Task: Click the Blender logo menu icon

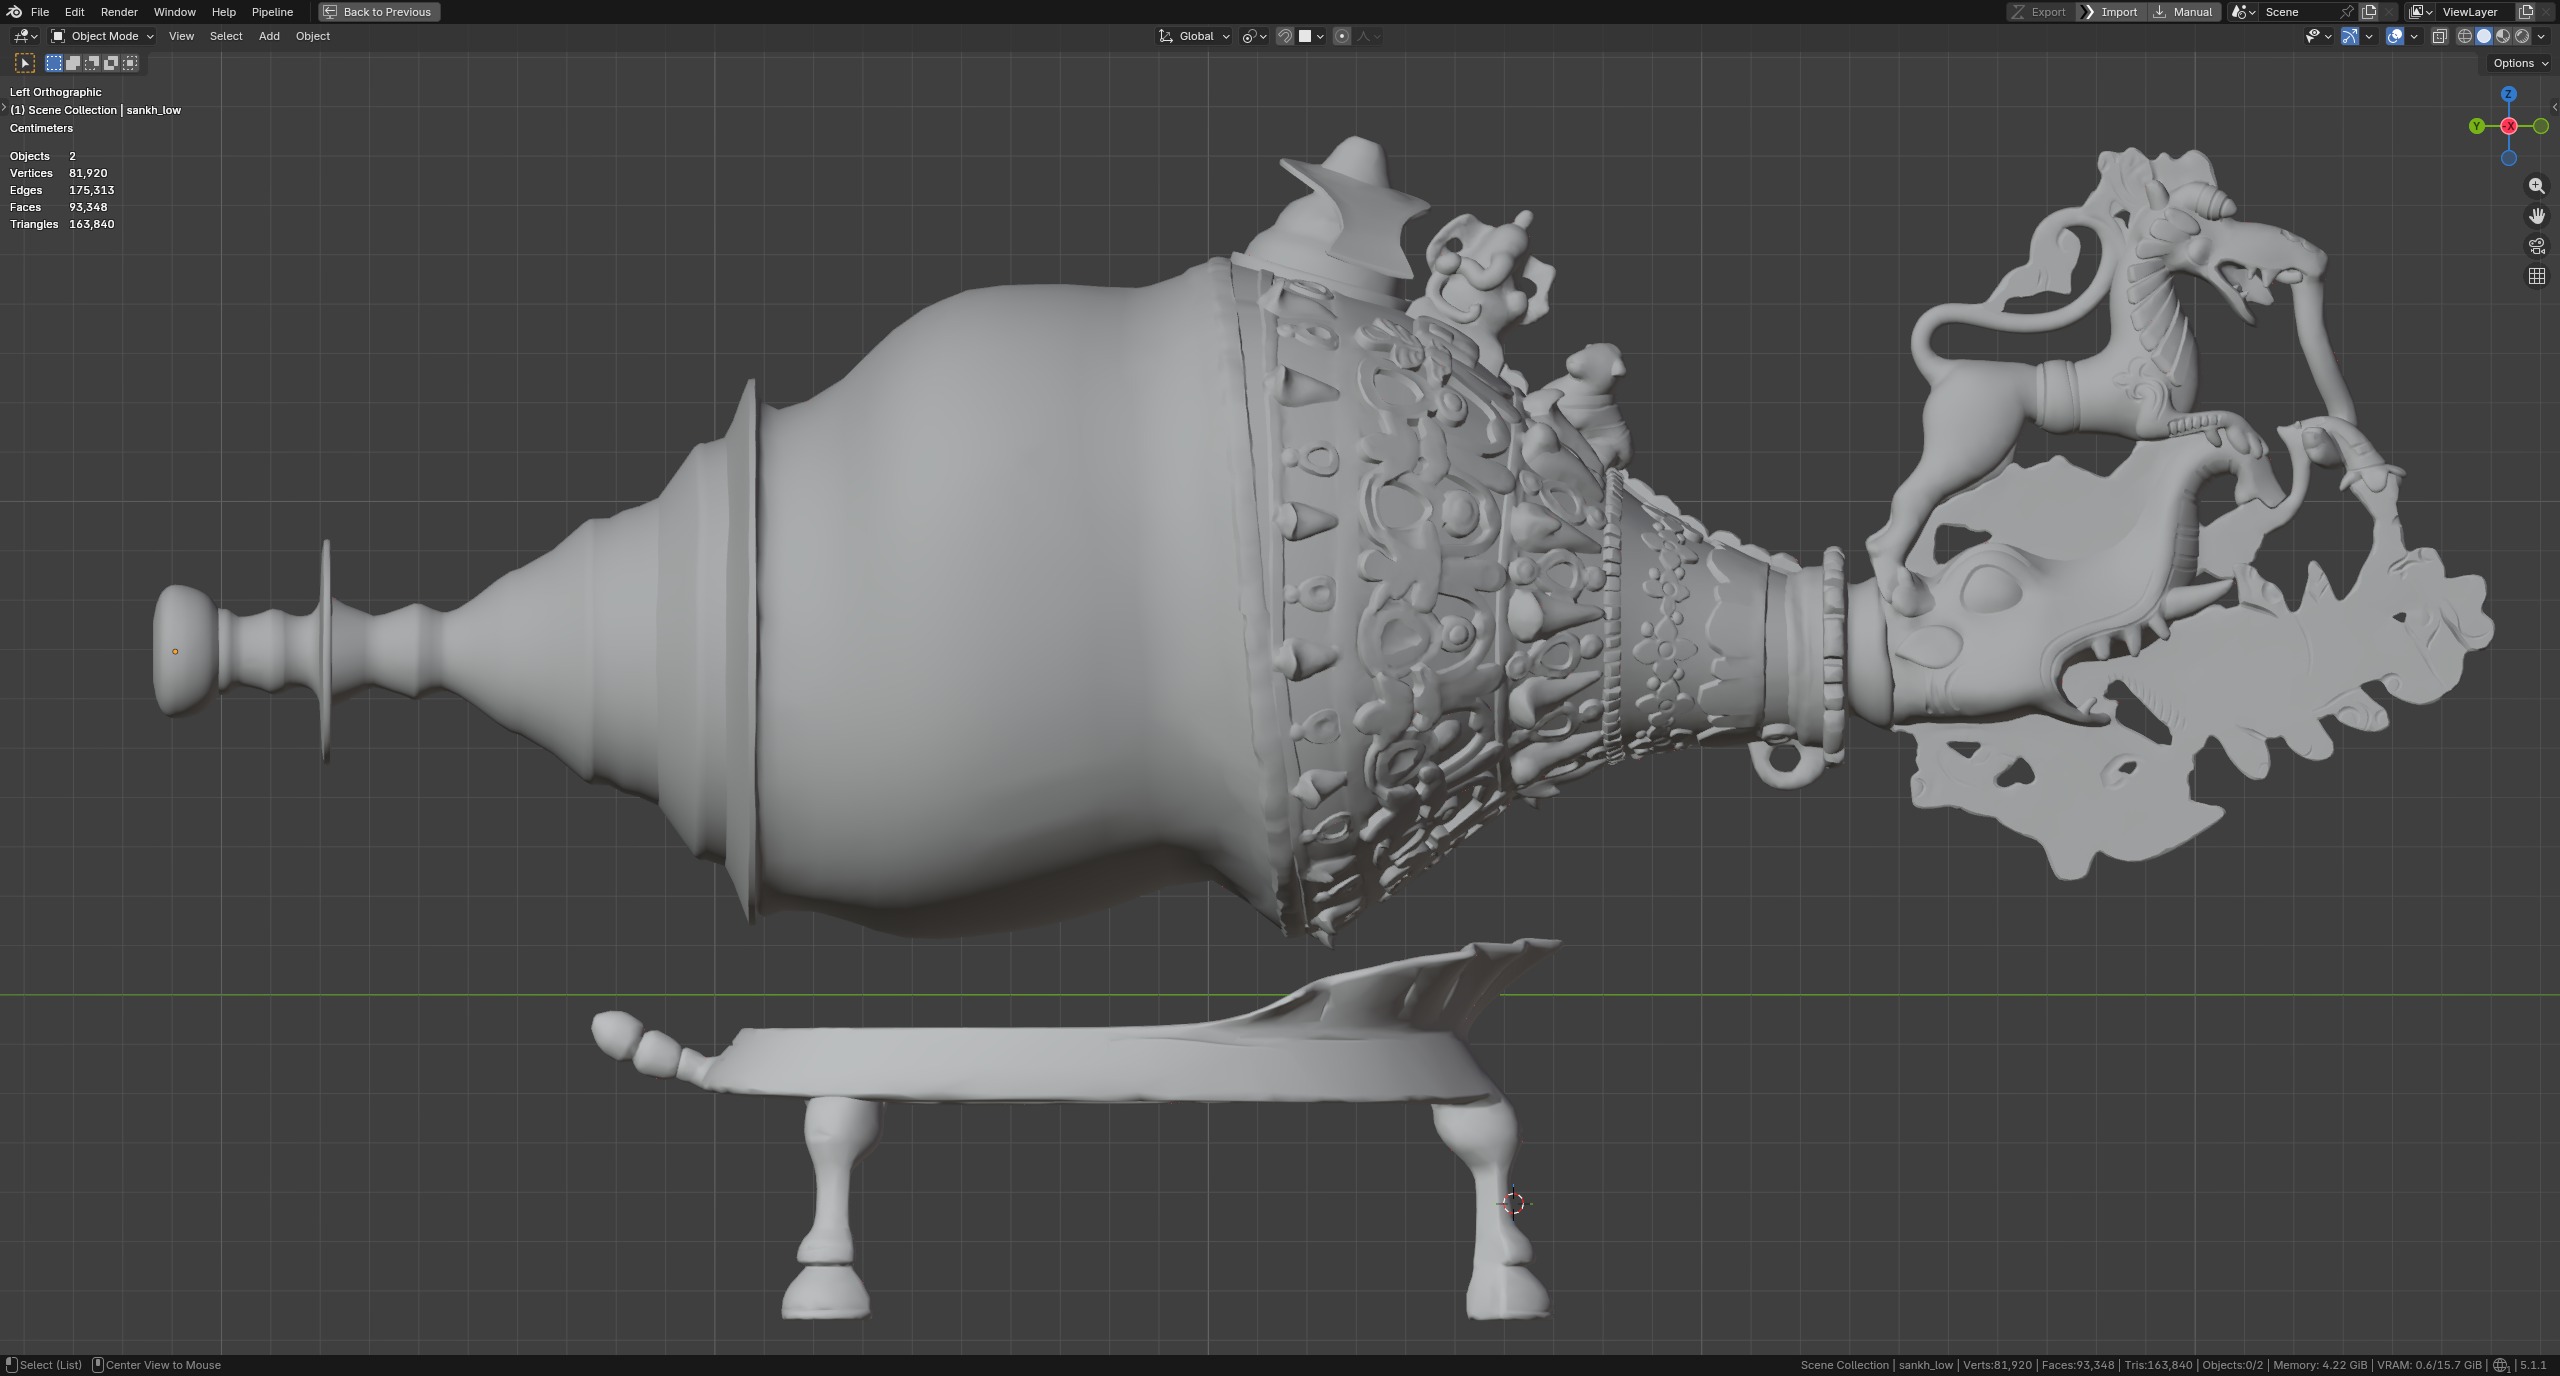Action: pyautogui.click(x=14, y=12)
